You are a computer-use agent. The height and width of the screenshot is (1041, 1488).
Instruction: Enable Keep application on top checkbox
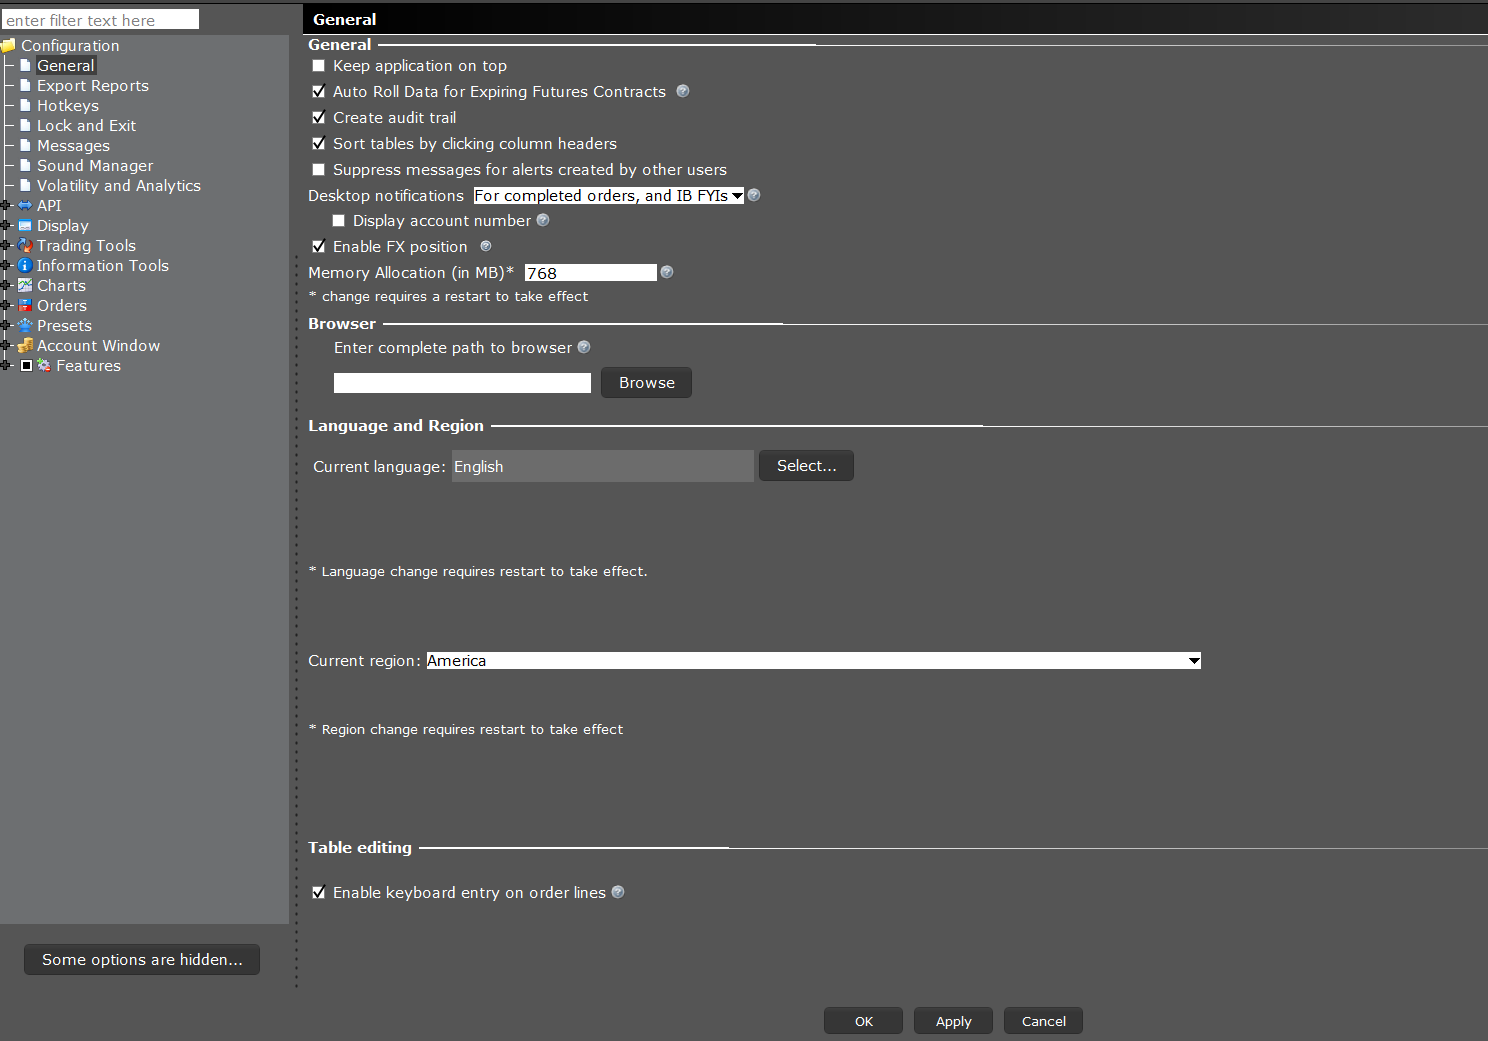click(319, 66)
